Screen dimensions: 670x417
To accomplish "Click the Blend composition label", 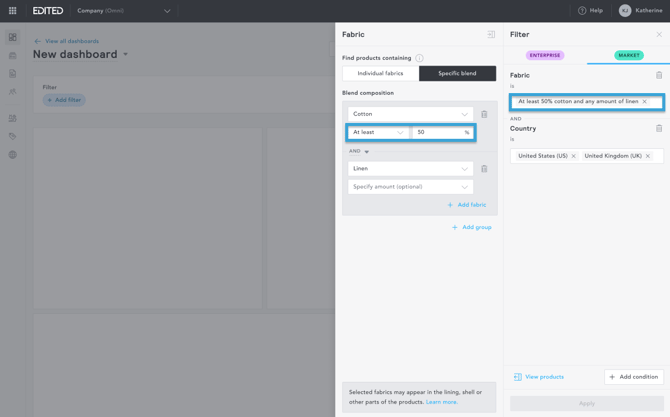I will [x=368, y=93].
